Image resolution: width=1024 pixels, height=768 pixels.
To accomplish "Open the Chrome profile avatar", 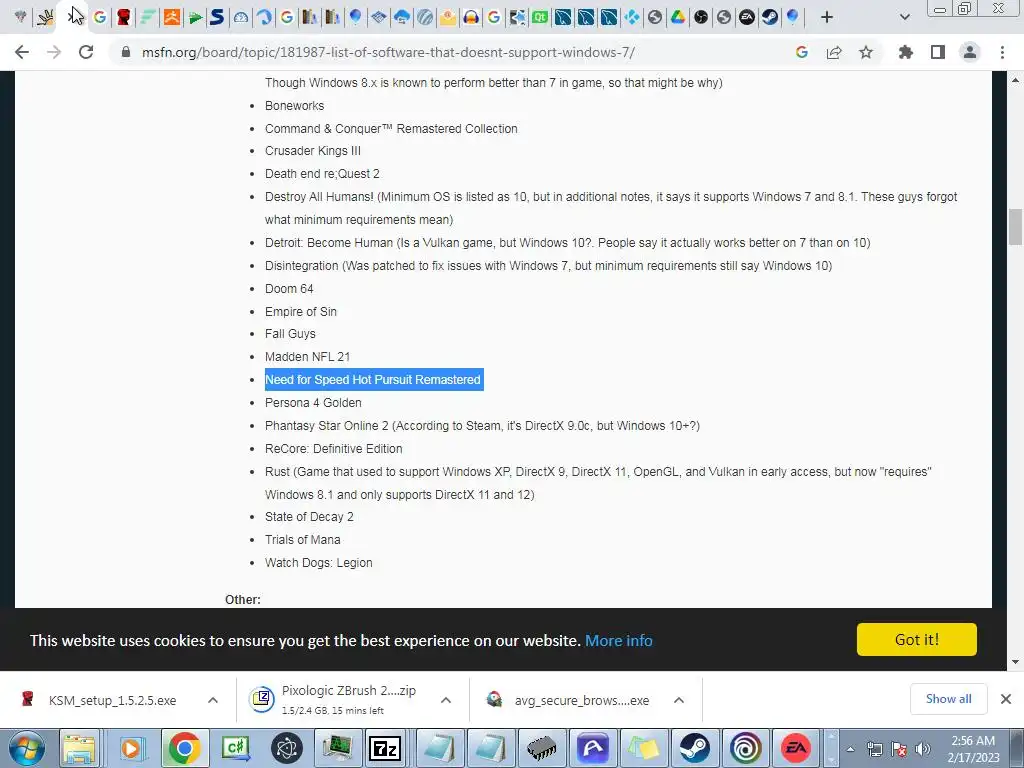I will tap(970, 52).
